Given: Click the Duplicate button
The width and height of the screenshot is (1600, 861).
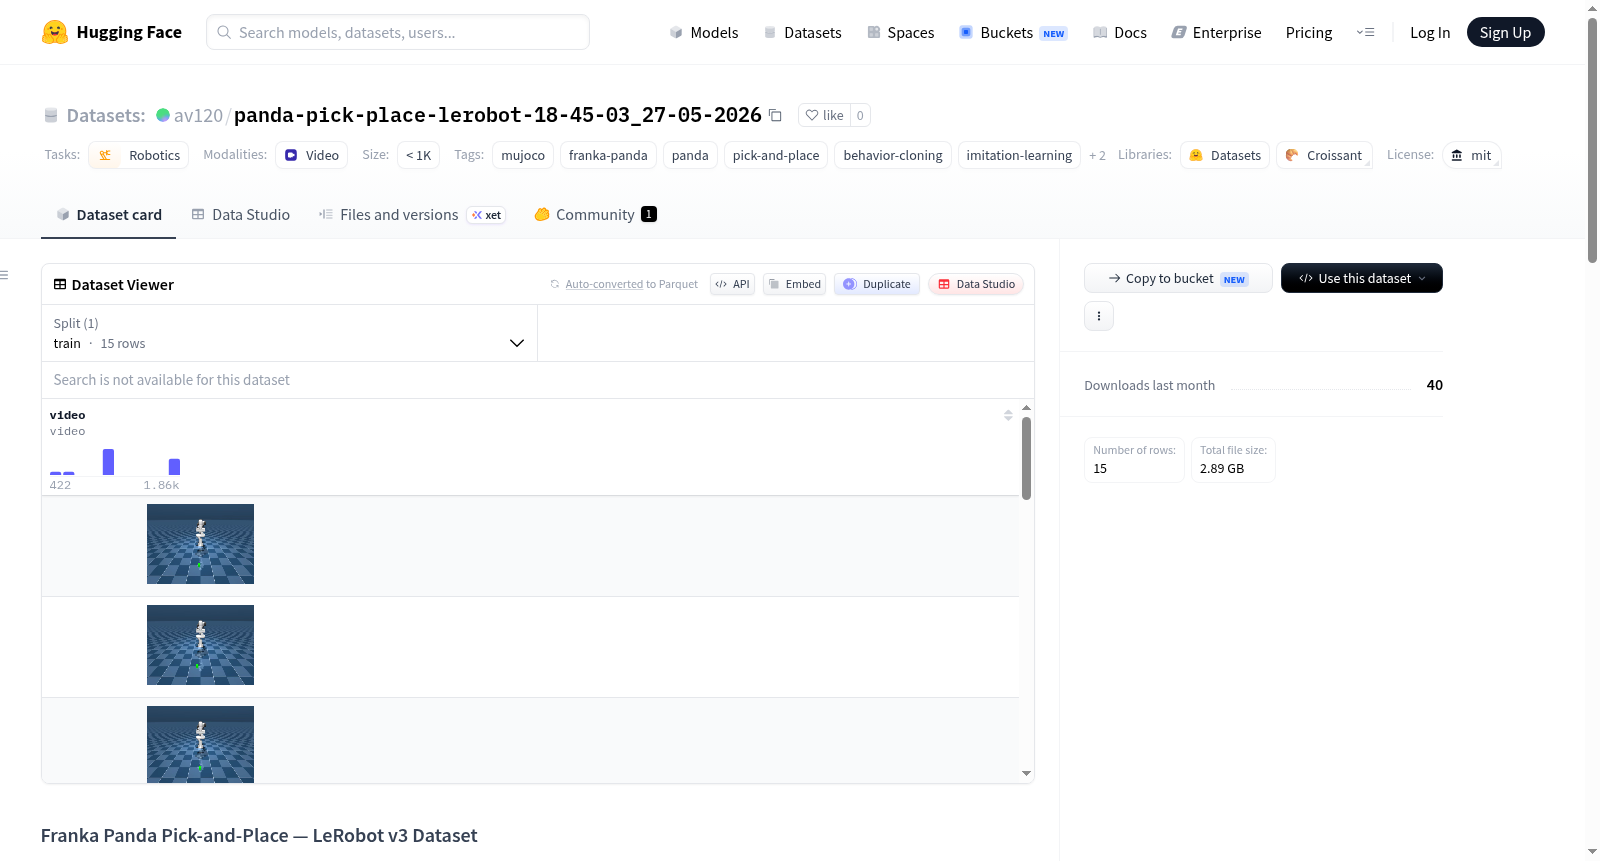Looking at the screenshot, I should pos(877,284).
